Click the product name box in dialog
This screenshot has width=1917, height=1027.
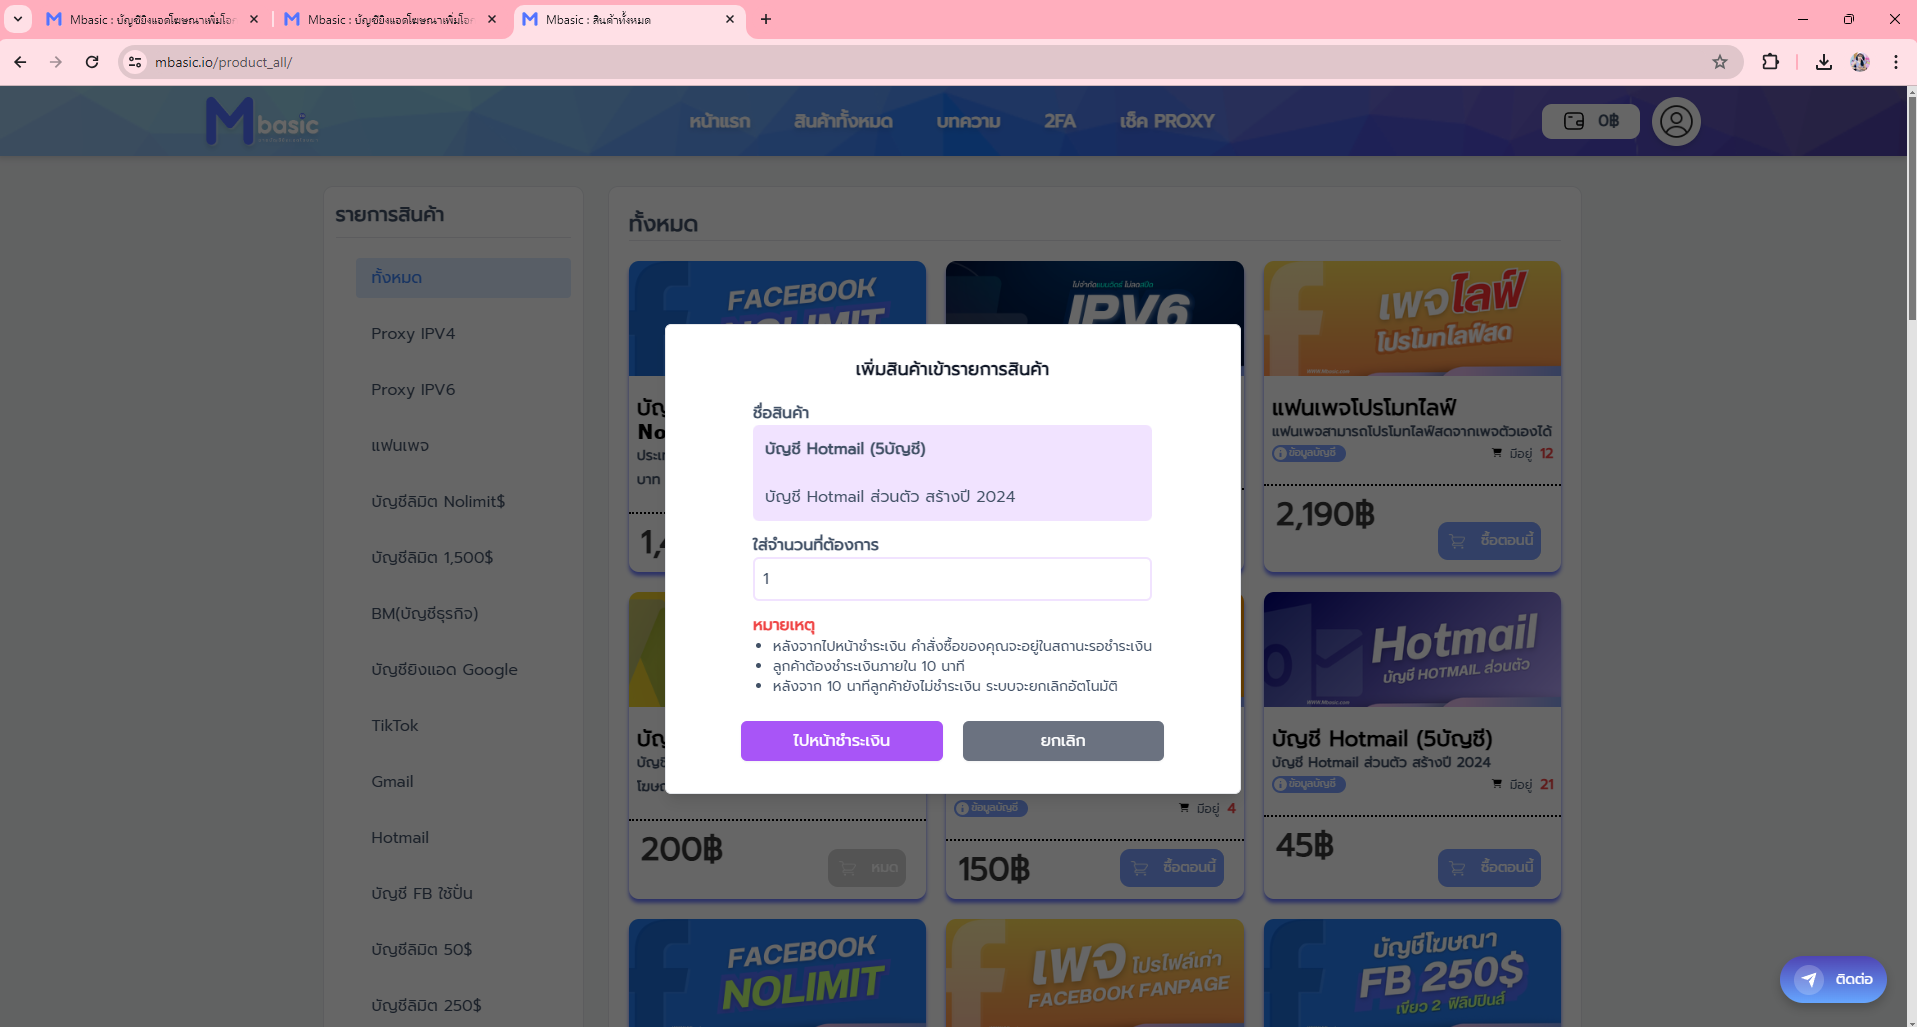pos(952,473)
